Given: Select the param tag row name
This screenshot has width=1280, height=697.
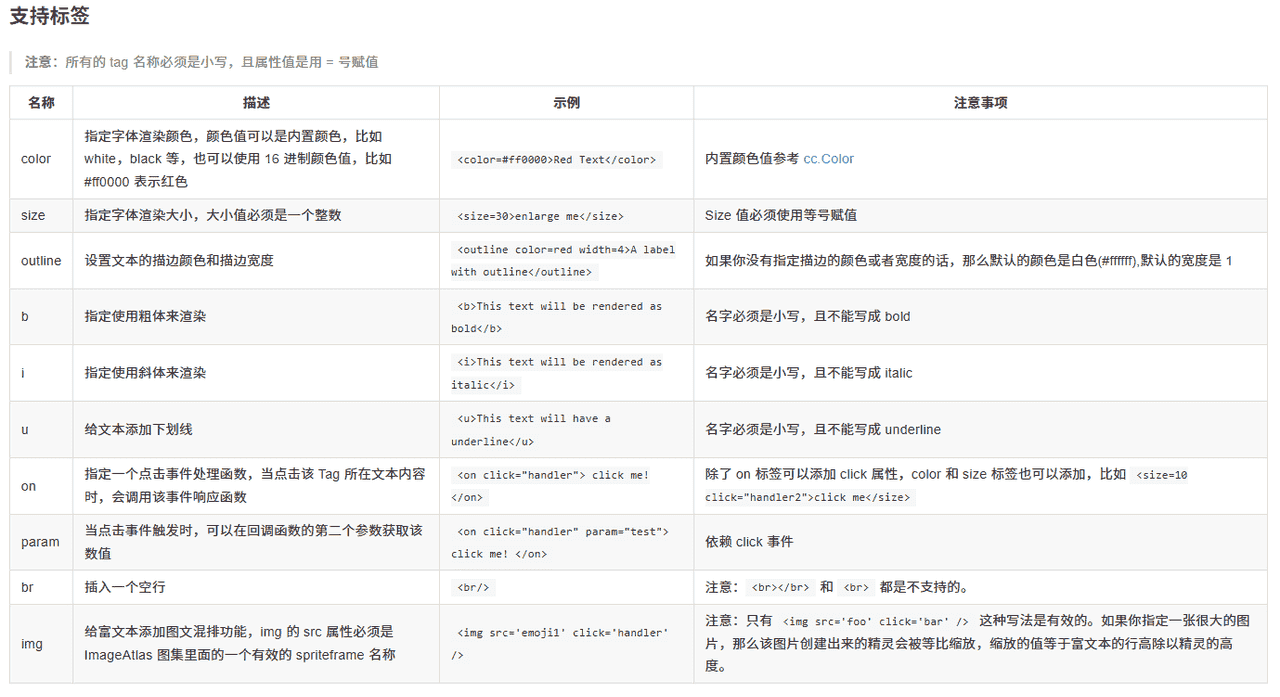Looking at the screenshot, I should [37, 541].
